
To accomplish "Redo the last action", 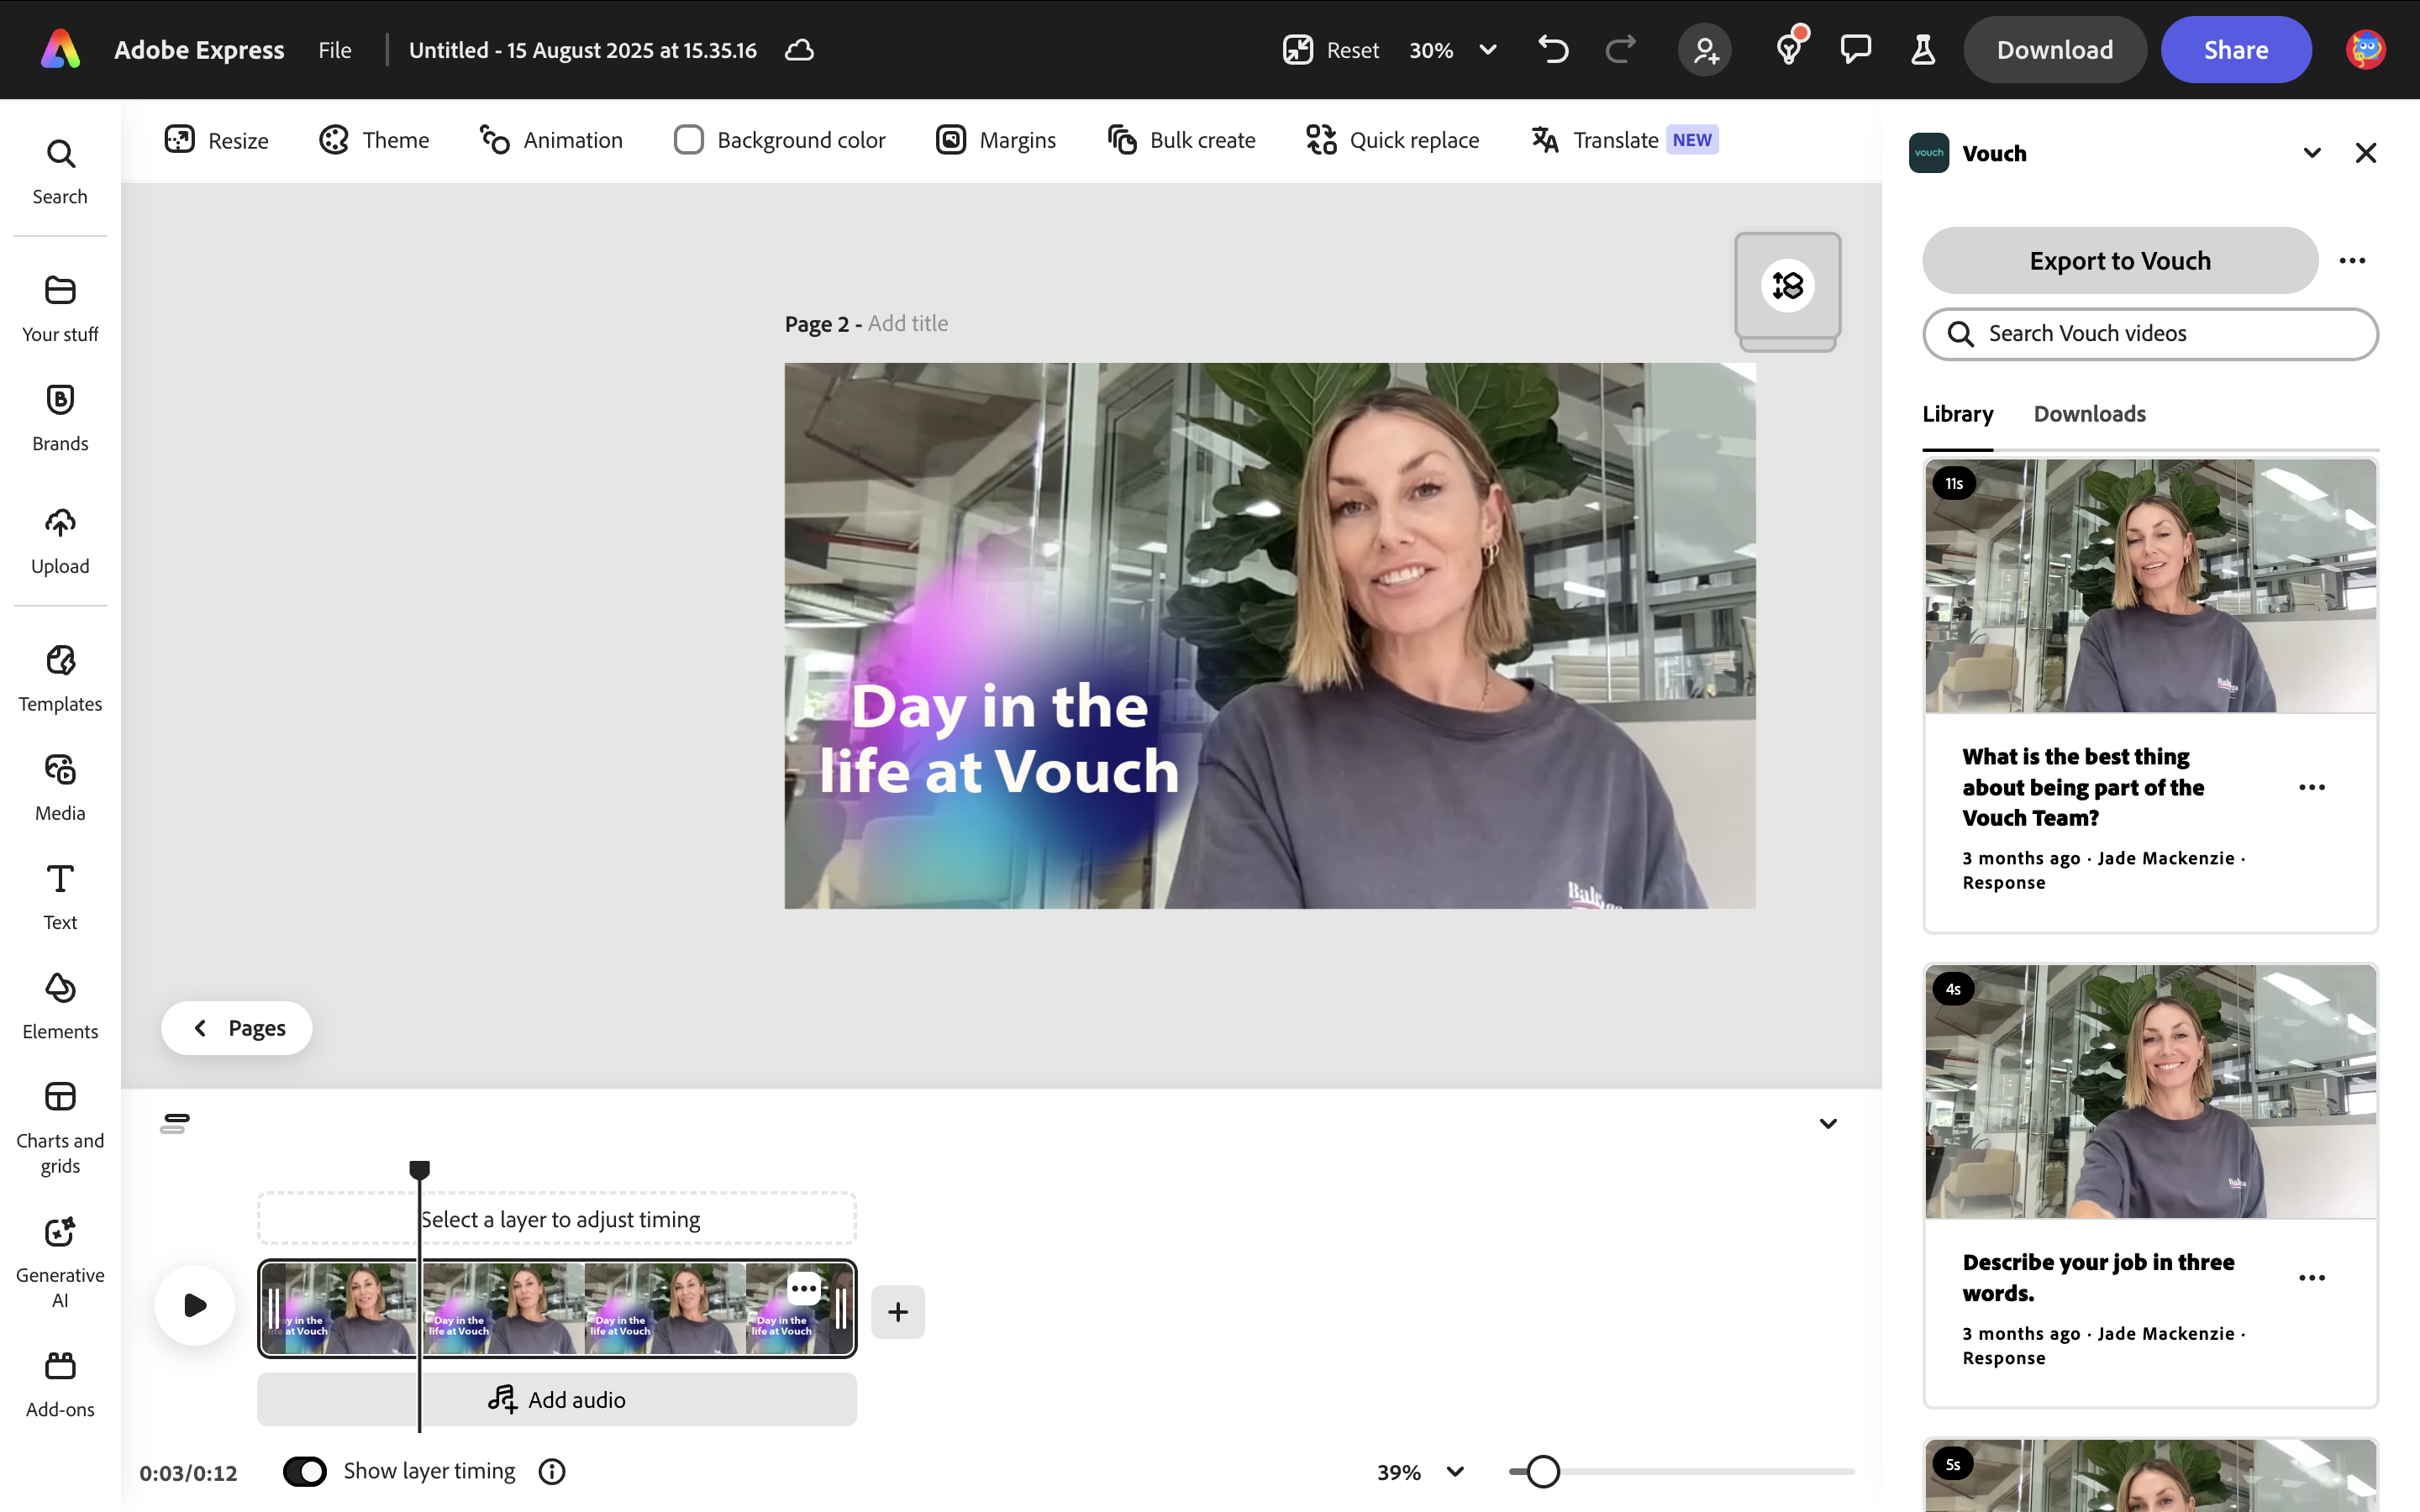I will click(x=1620, y=49).
